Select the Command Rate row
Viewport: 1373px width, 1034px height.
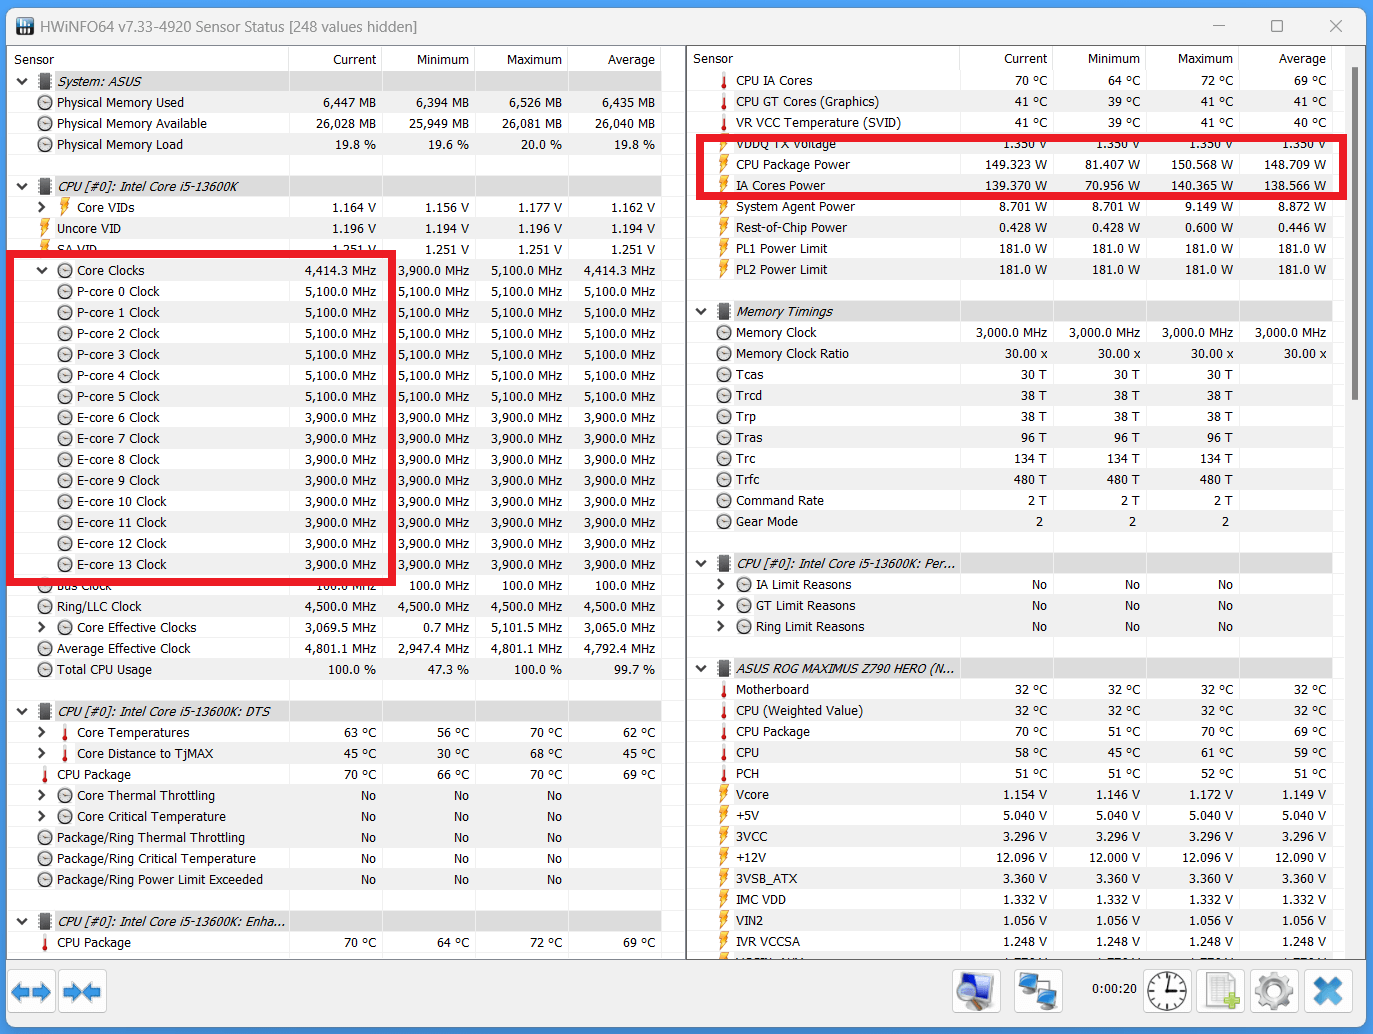pyautogui.click(x=1010, y=501)
